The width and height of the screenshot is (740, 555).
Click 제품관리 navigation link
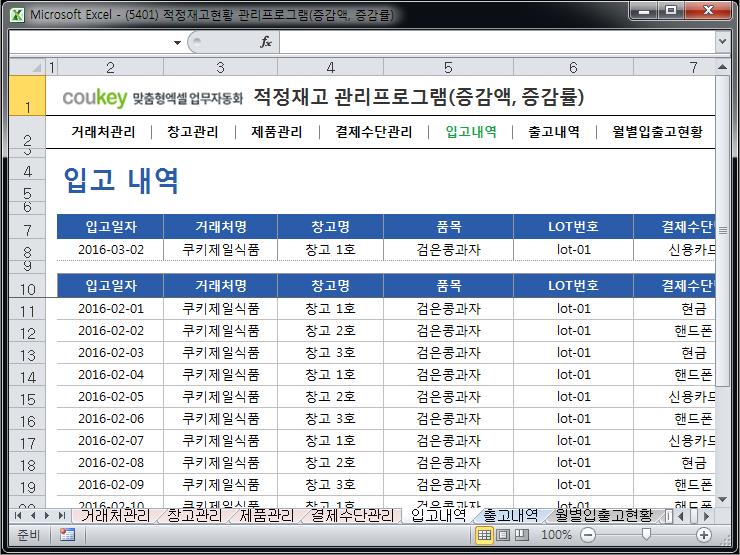click(x=277, y=132)
